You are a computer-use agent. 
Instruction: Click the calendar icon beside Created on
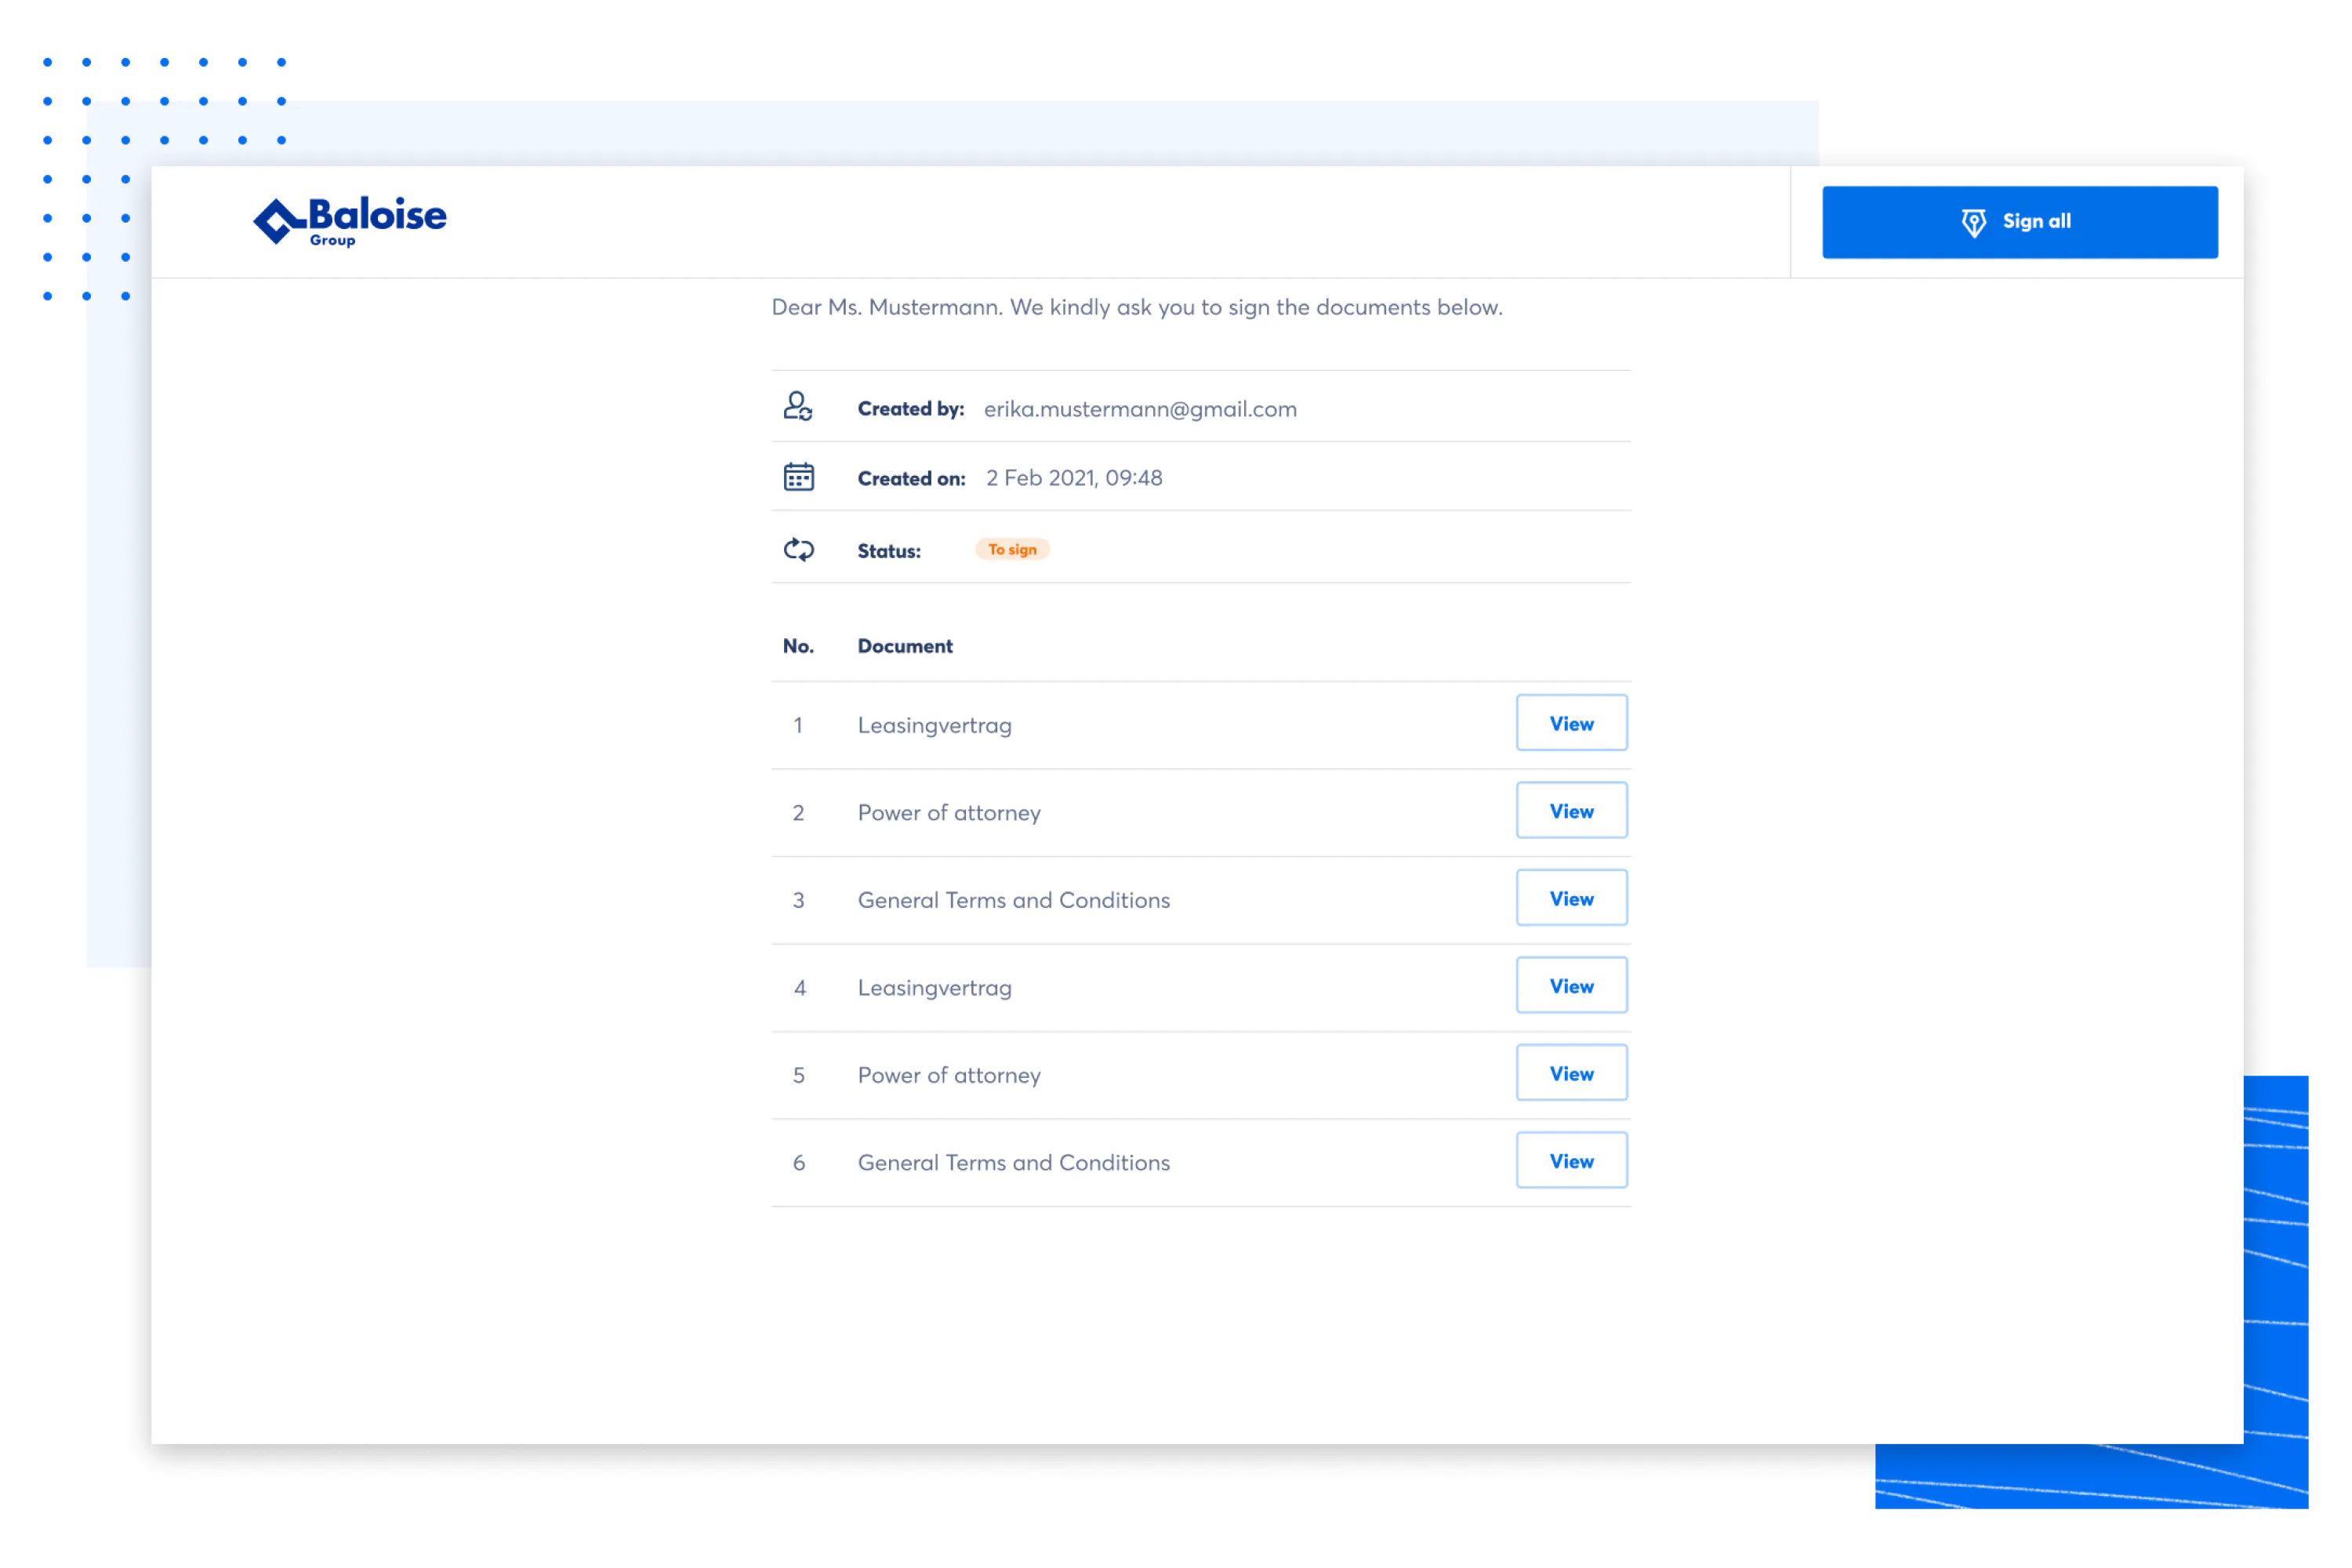pyautogui.click(x=798, y=477)
